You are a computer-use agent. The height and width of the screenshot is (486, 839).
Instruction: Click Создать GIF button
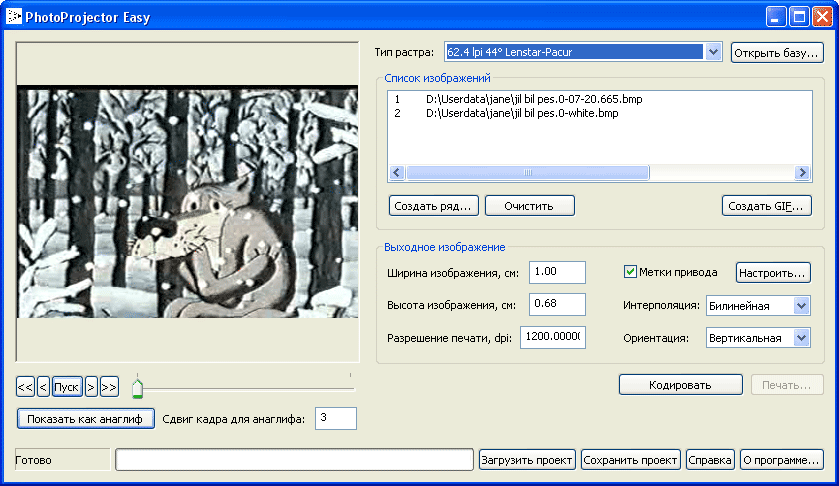point(767,206)
